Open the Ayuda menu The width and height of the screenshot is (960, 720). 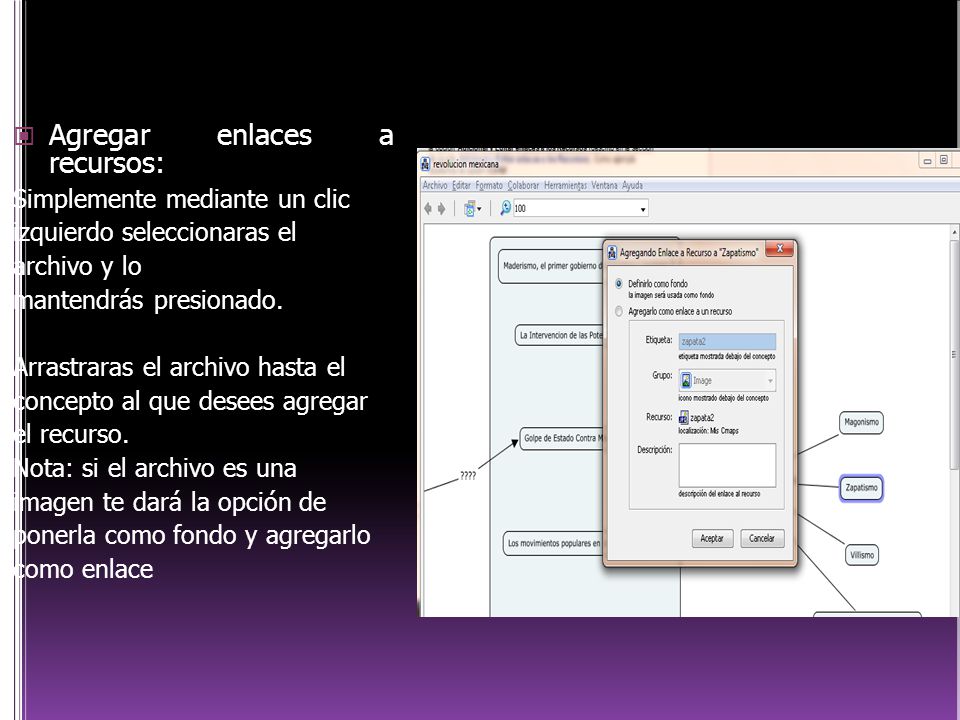coord(632,186)
